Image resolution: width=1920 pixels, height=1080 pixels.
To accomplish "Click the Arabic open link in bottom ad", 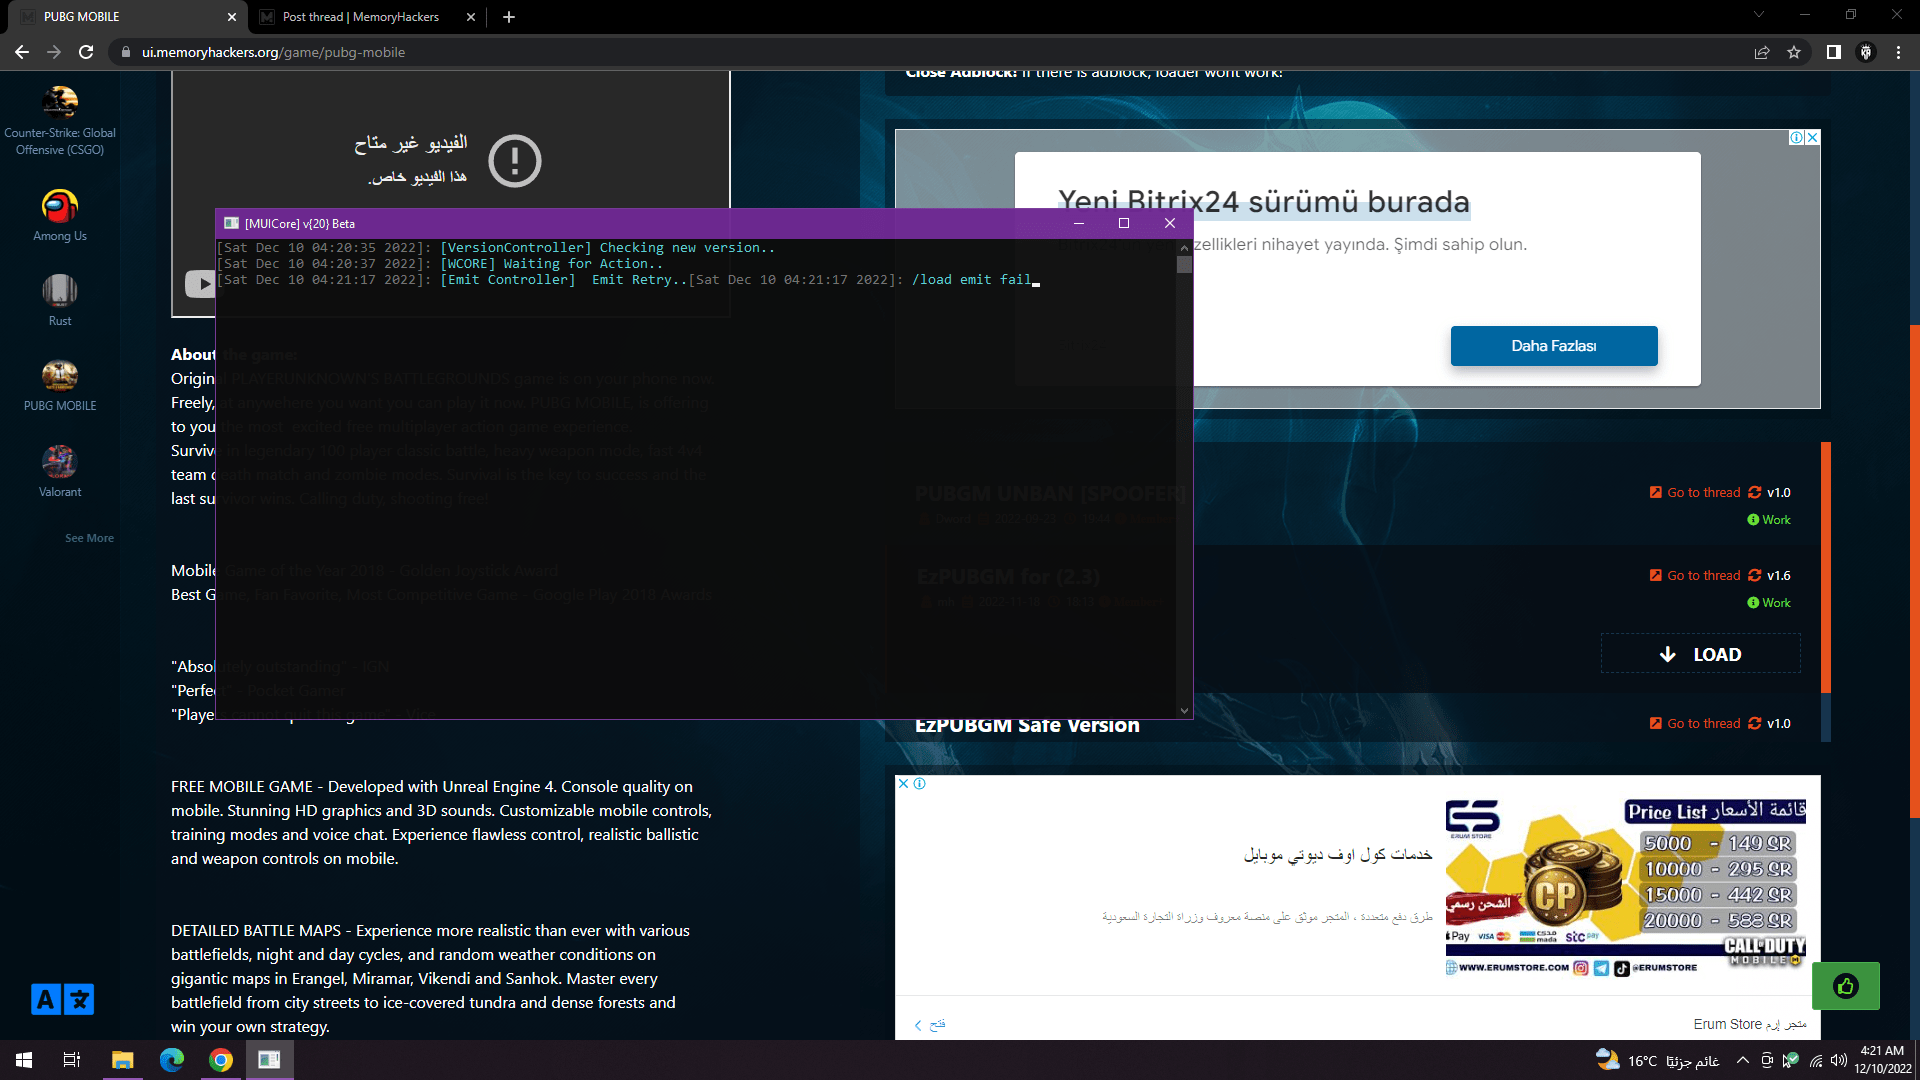I will (930, 1025).
